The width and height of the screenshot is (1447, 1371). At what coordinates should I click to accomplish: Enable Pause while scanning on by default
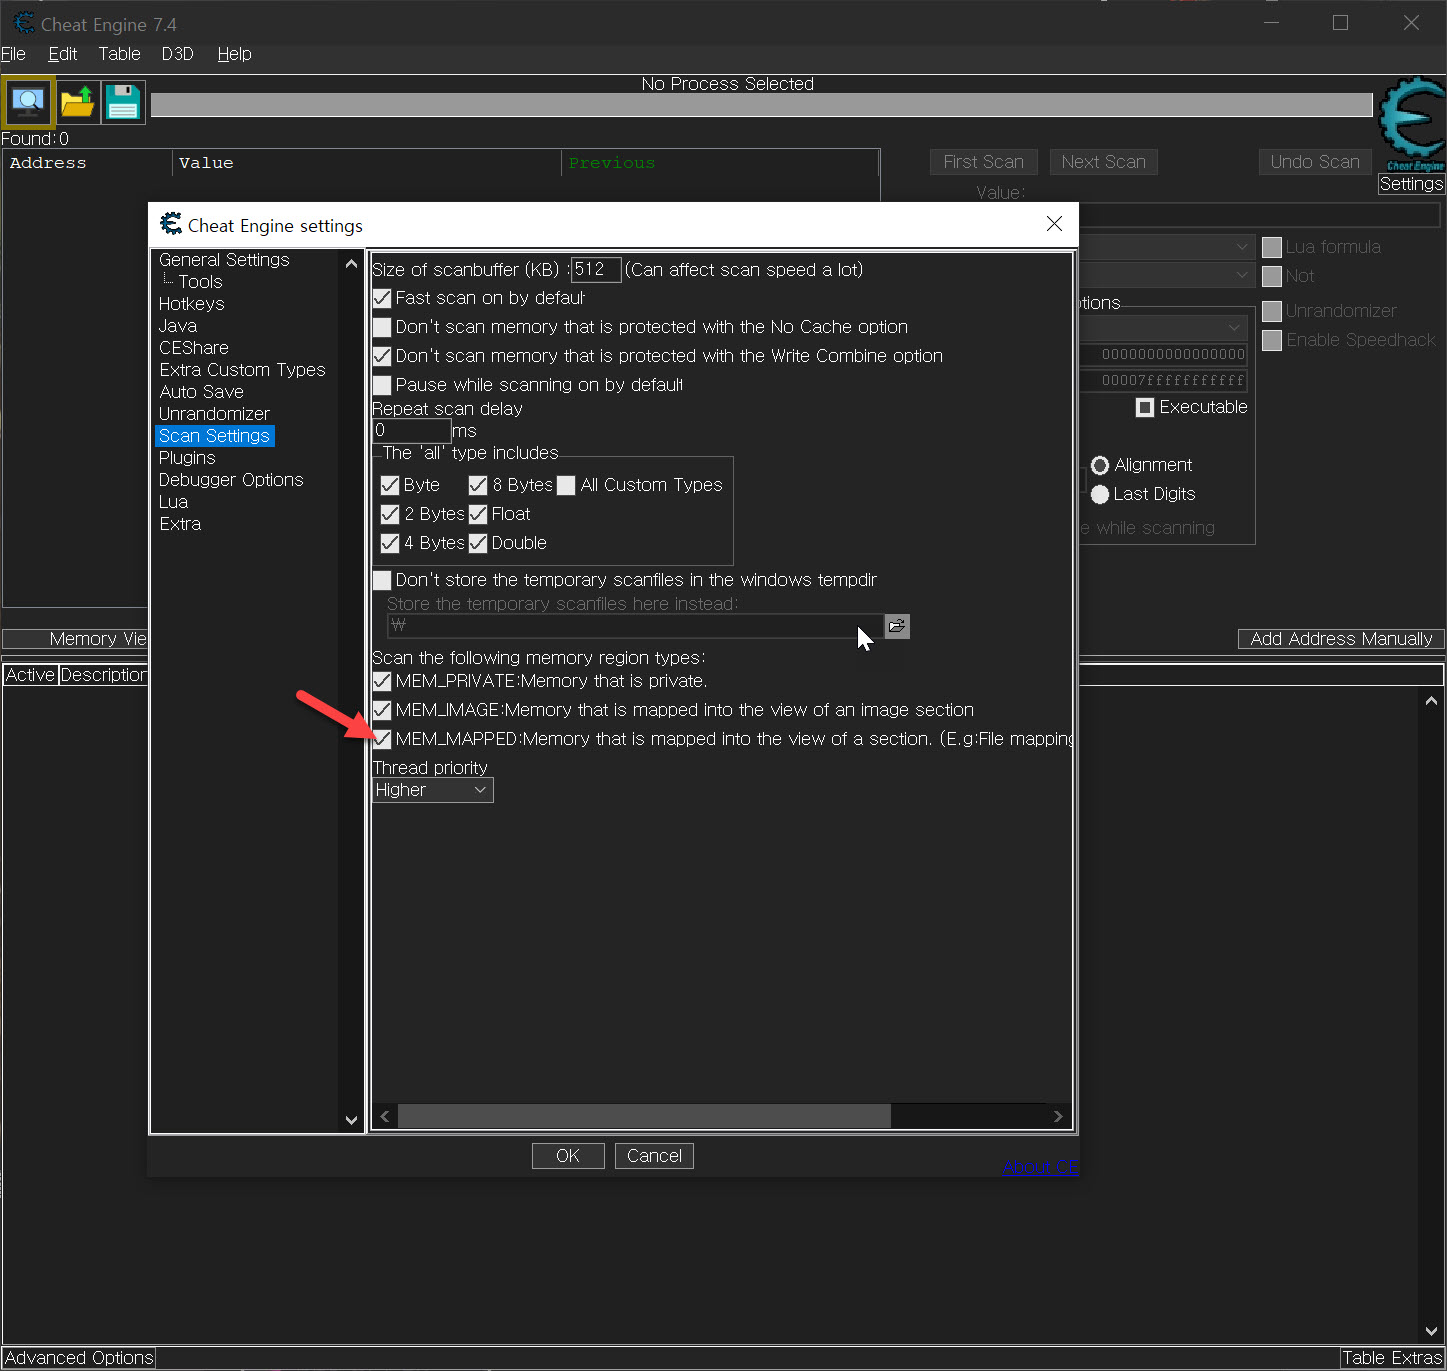click(382, 385)
